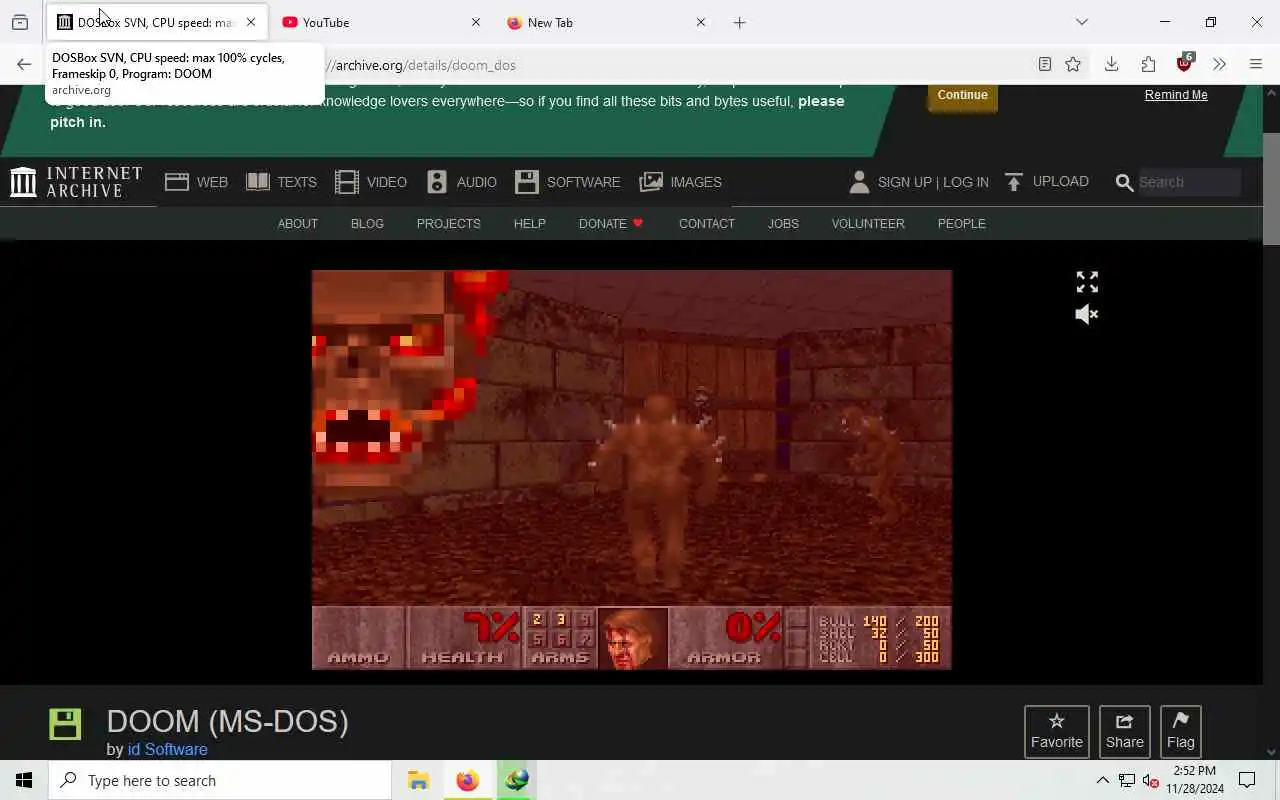Click the magnifier search icon in archive header

(x=1124, y=183)
